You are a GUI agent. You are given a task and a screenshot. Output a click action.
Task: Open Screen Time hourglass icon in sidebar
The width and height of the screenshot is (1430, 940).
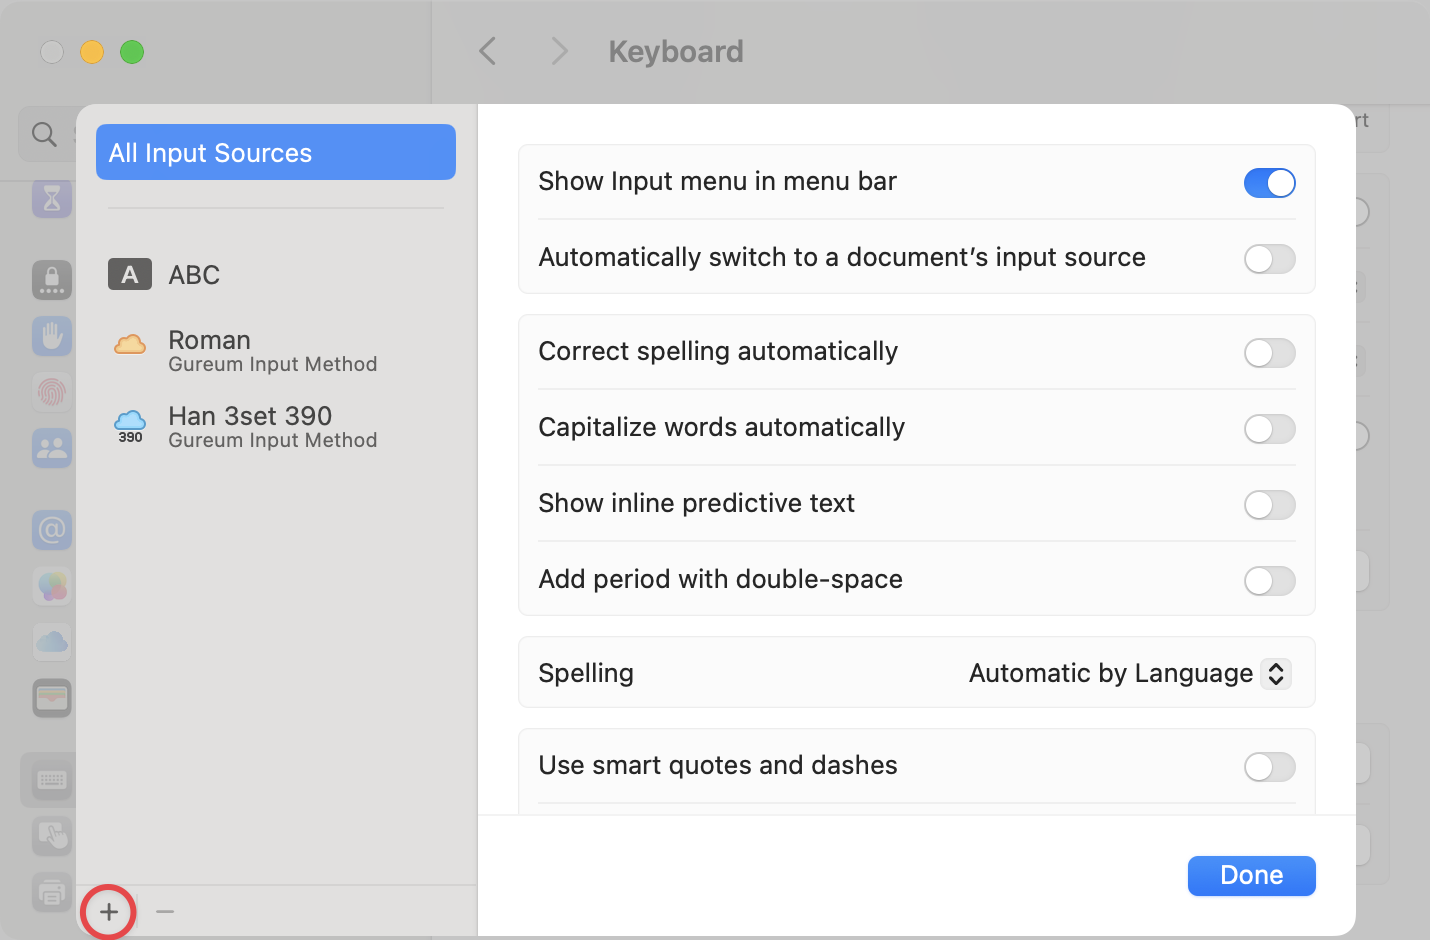51,198
